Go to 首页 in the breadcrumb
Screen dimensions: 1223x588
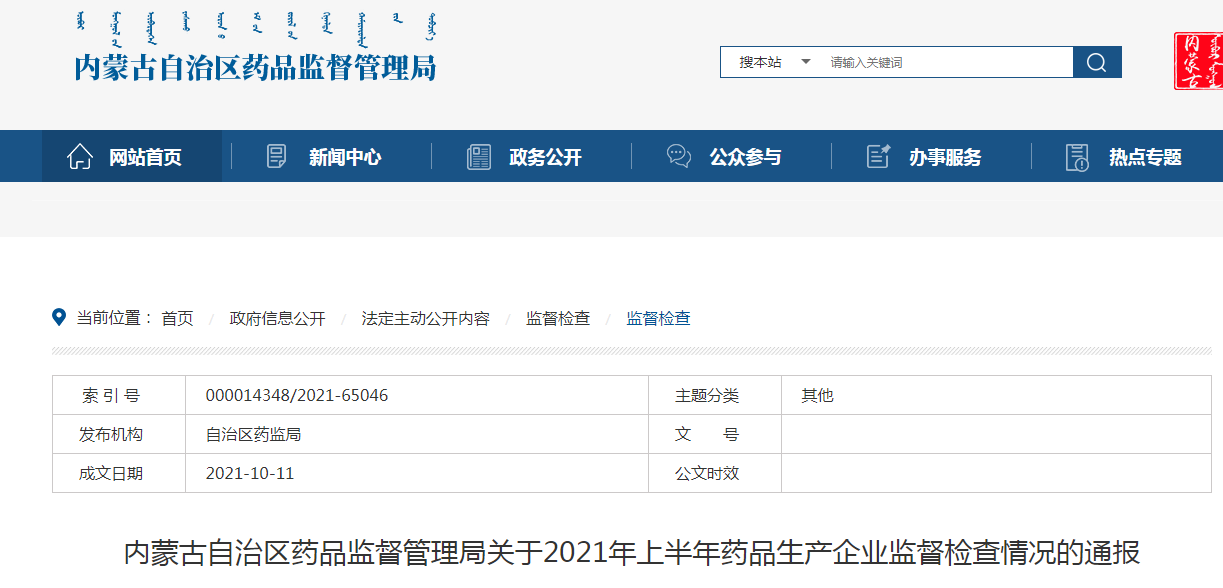[x=177, y=318]
